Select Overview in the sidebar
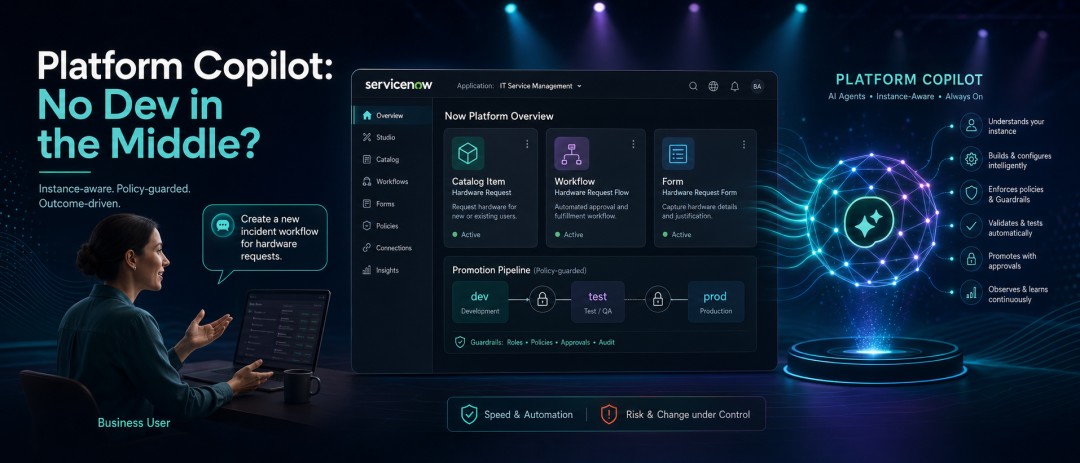The image size is (1080, 463). pyautogui.click(x=393, y=115)
